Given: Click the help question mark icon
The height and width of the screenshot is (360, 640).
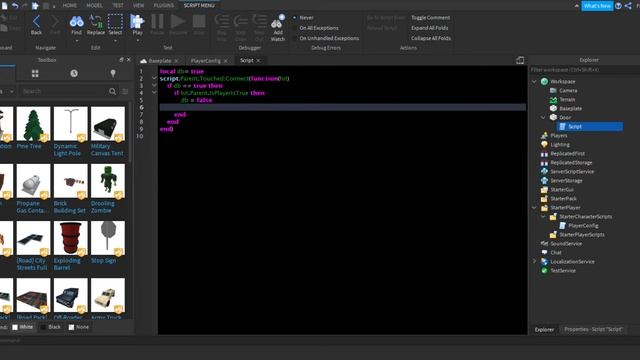Looking at the screenshot, I should click(618, 6).
